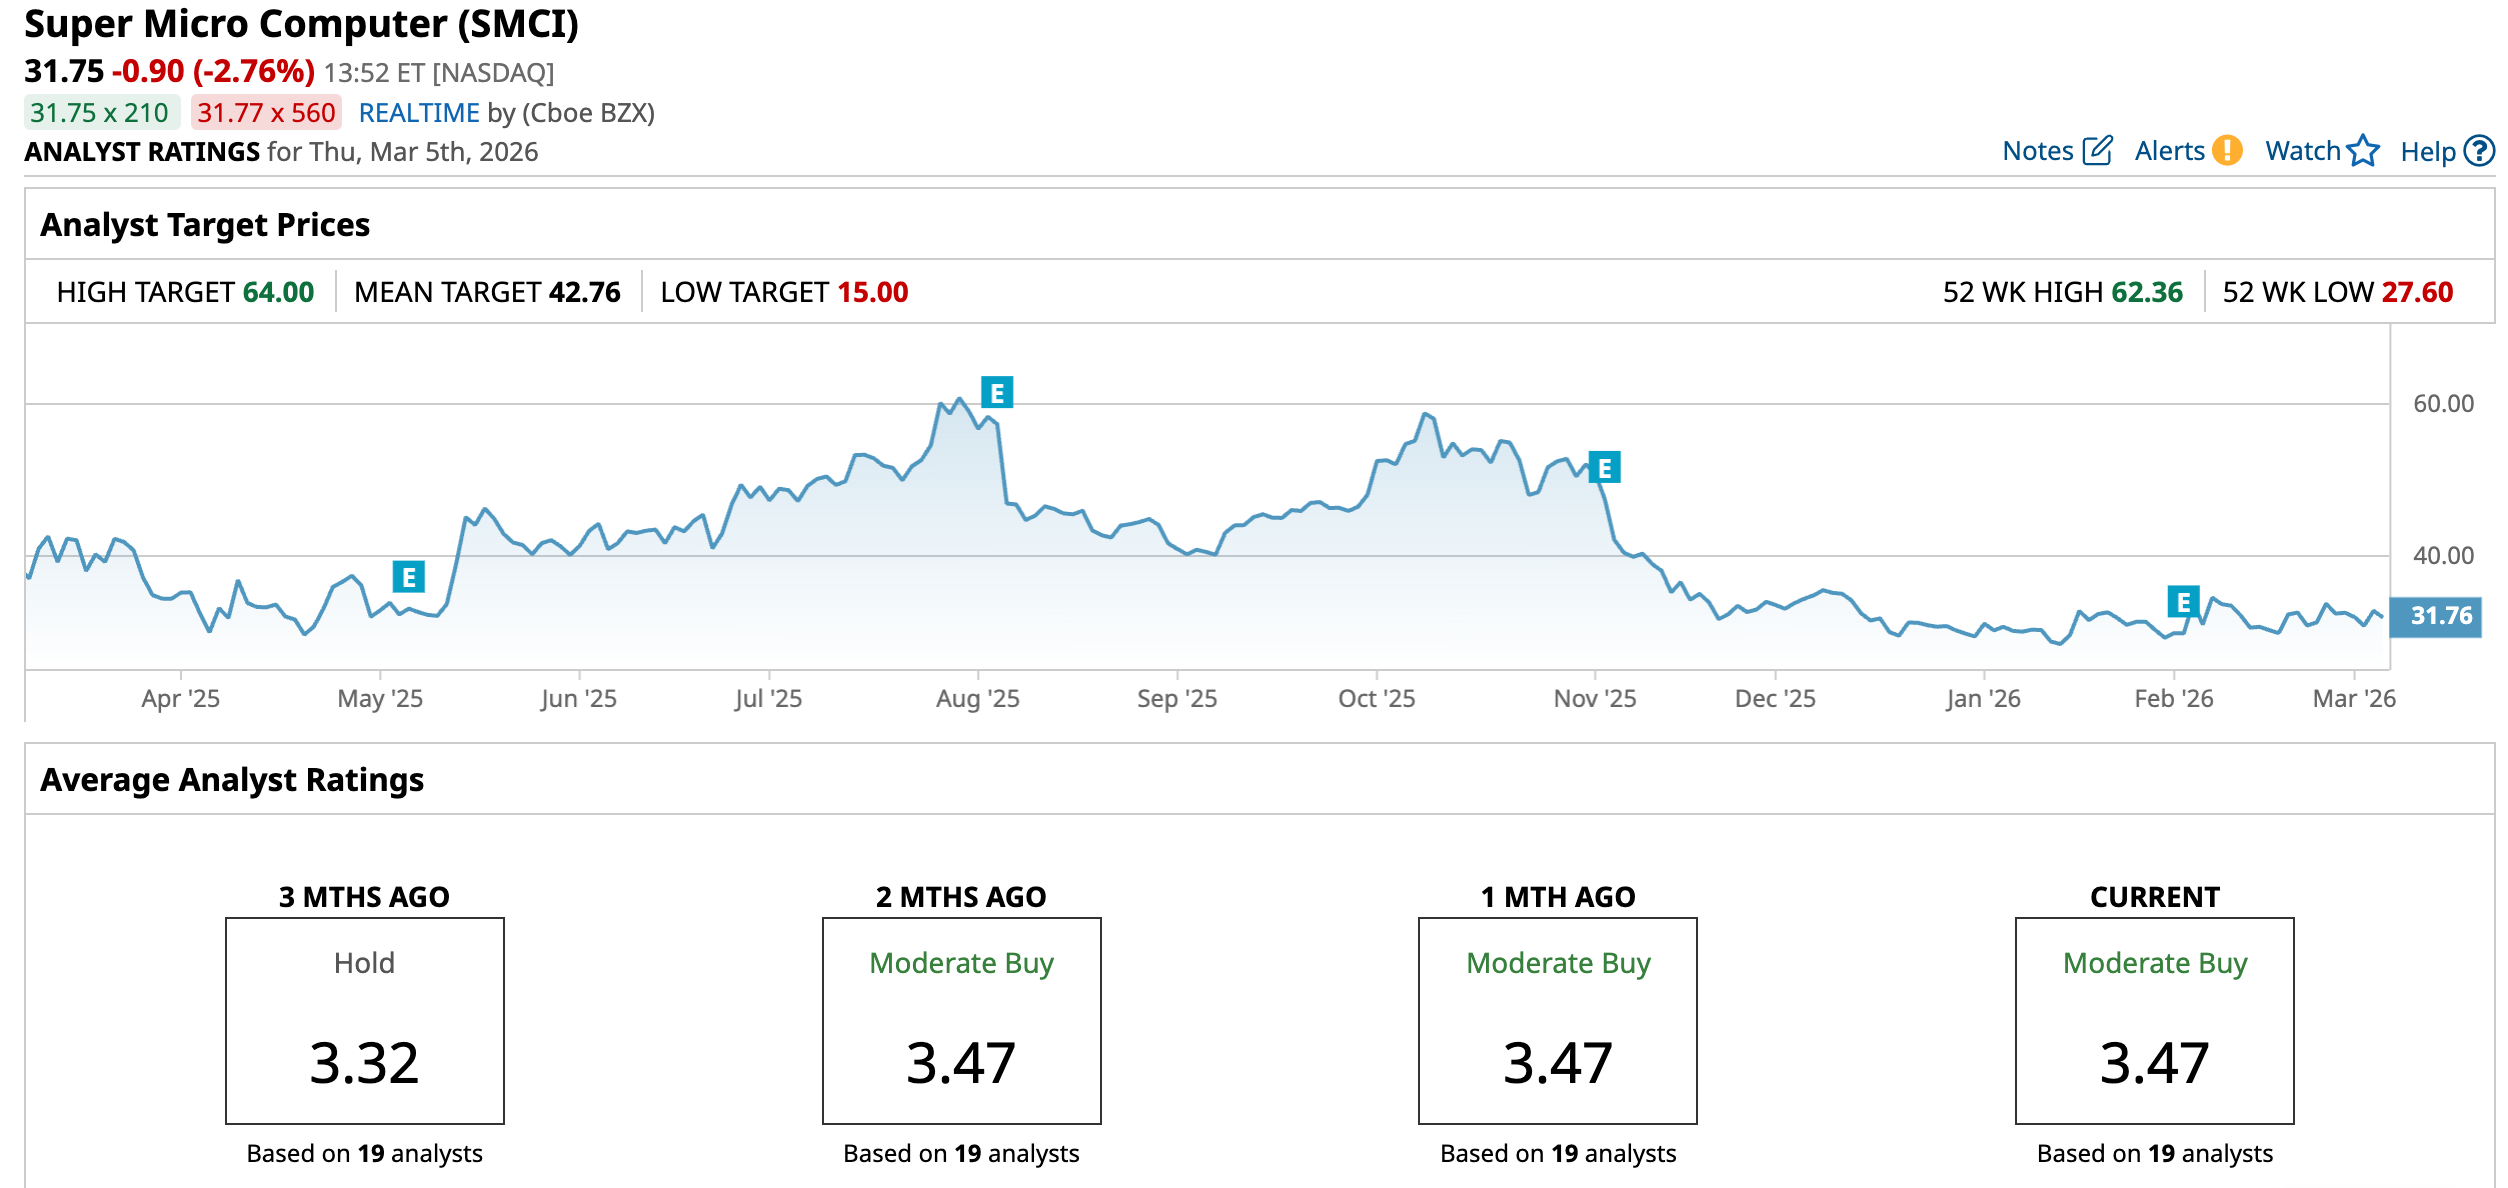Click the red ask price 31.77 x 560

(266, 113)
